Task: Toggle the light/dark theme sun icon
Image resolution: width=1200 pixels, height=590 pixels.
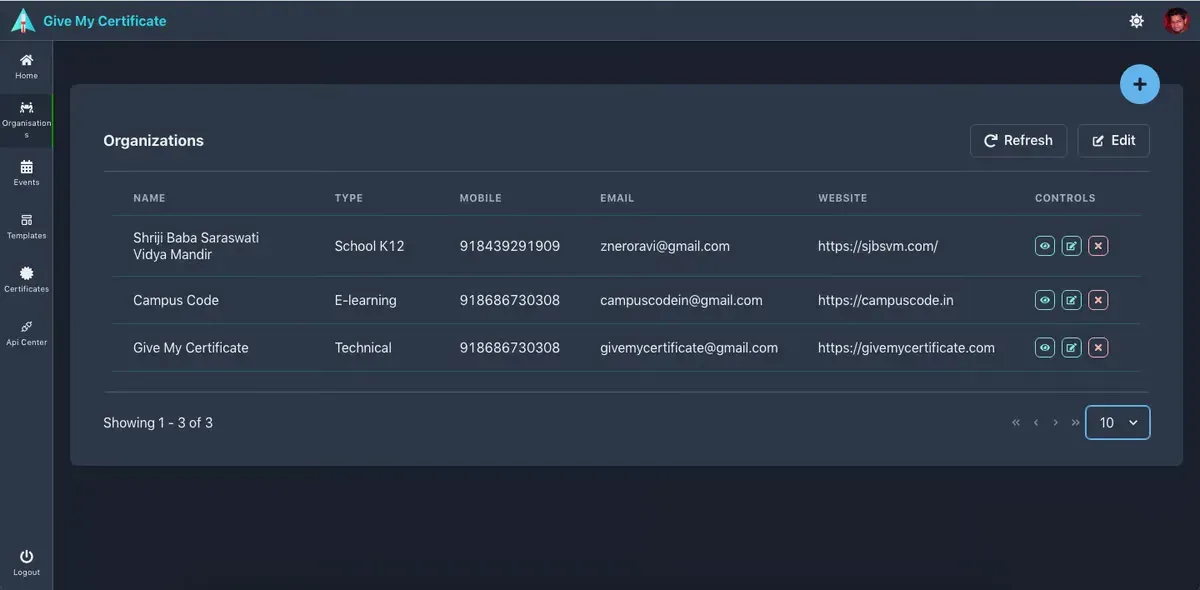Action: [1136, 21]
